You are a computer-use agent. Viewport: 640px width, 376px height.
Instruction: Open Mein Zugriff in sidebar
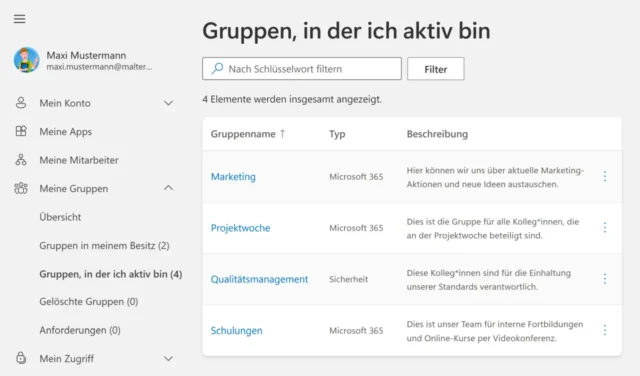pos(67,358)
